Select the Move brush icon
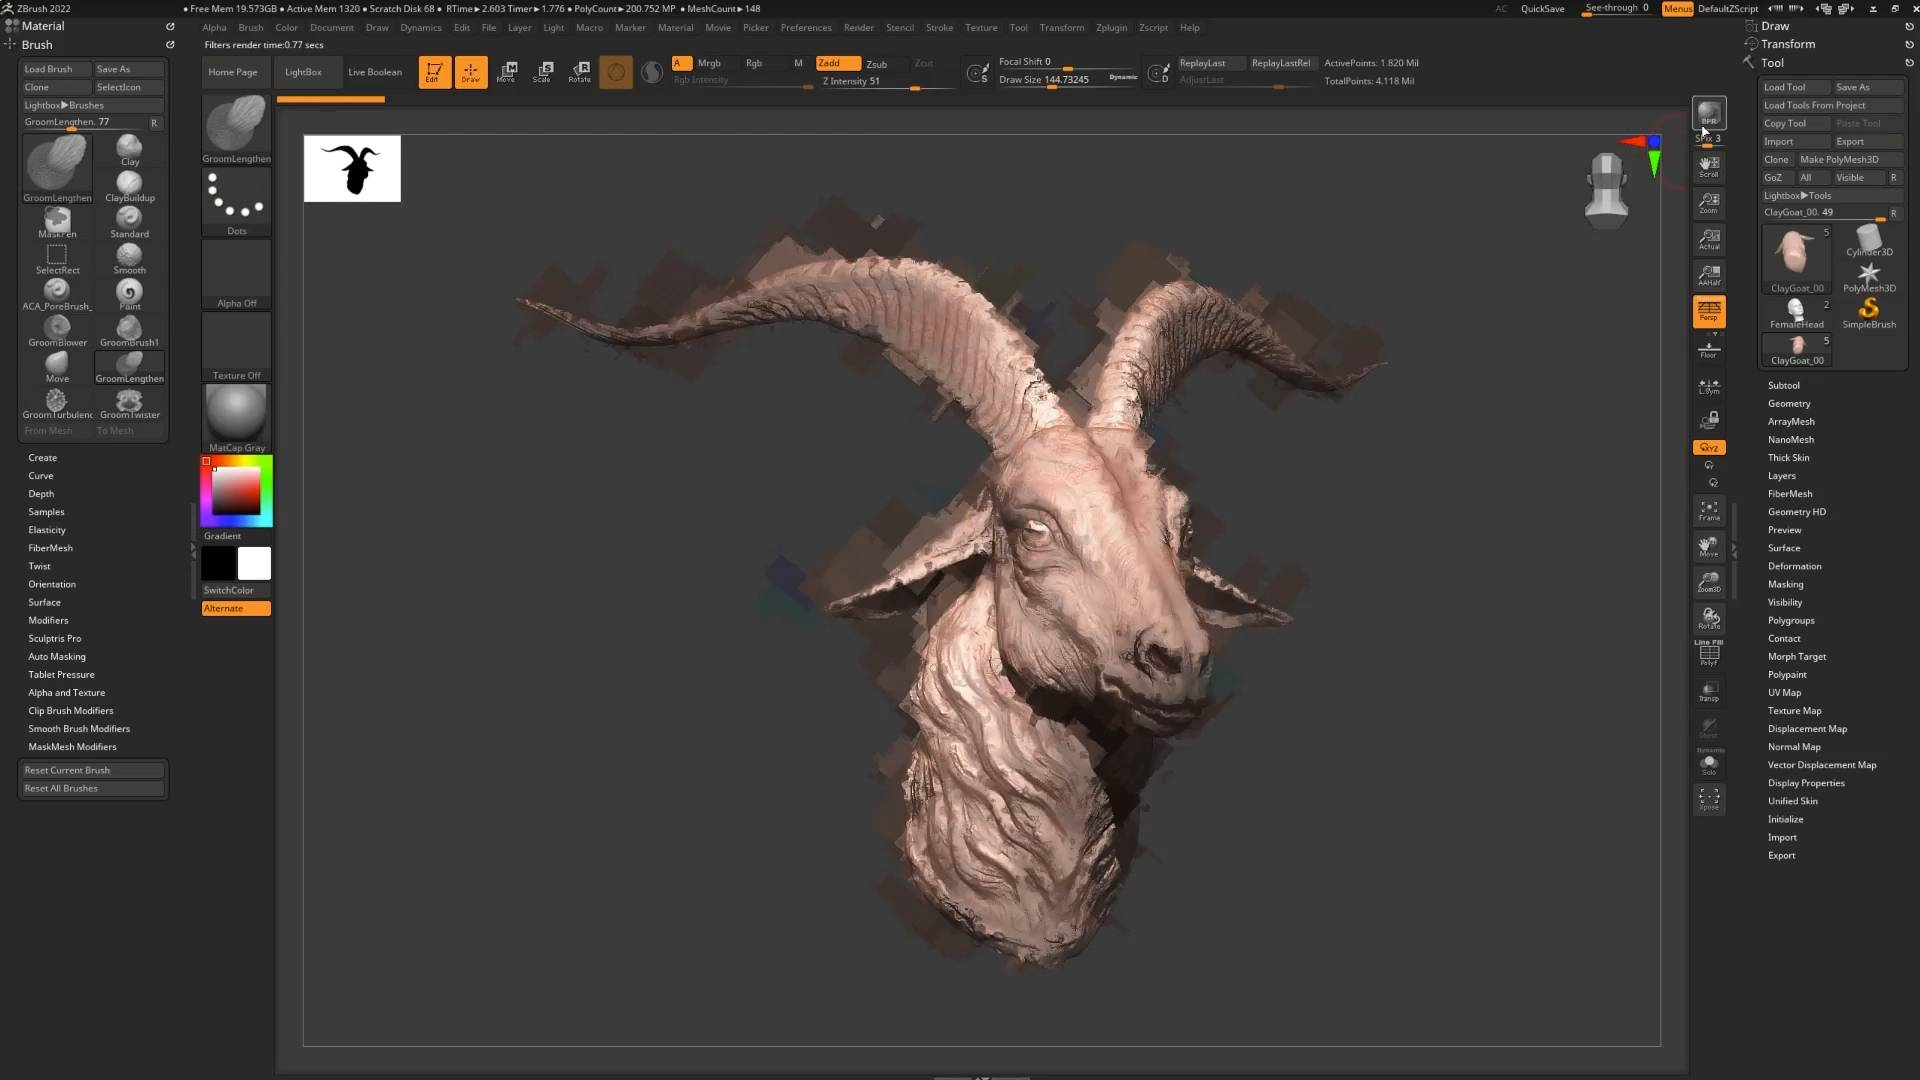 point(57,364)
